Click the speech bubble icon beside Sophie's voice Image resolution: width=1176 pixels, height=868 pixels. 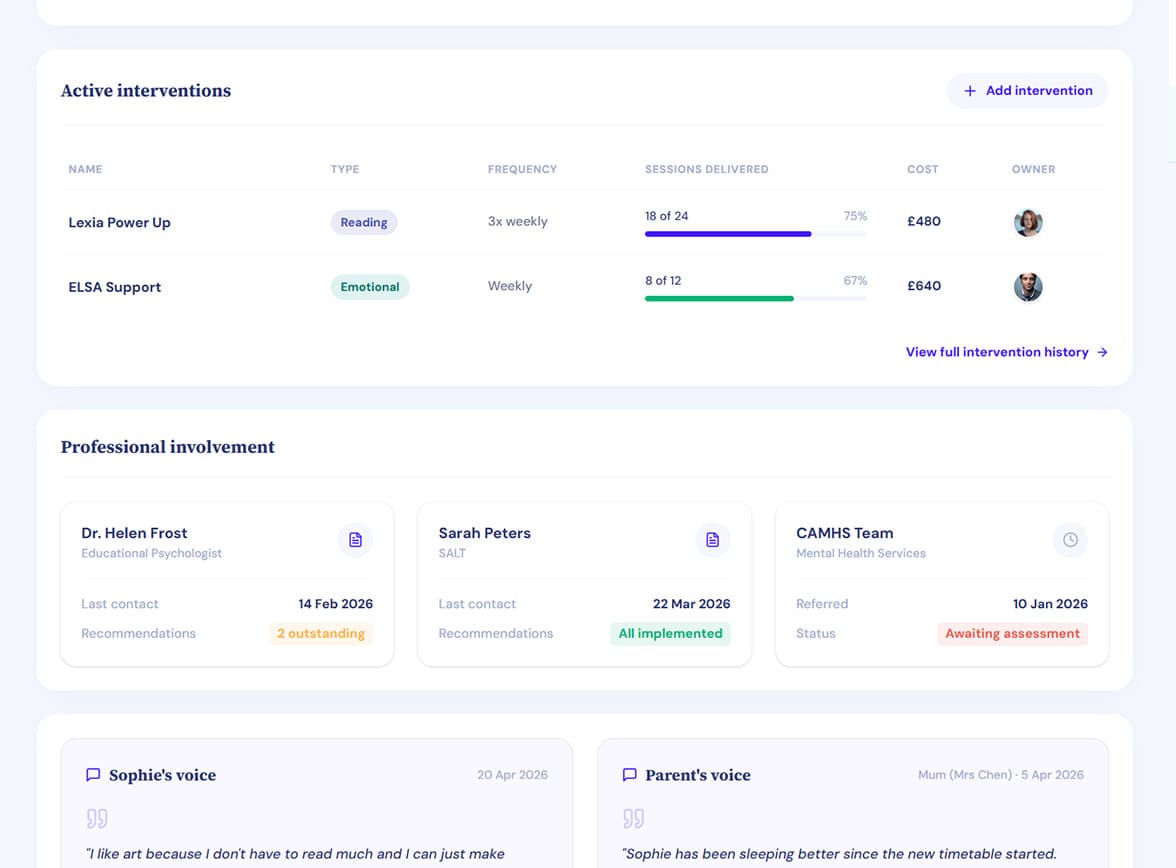(x=93, y=775)
